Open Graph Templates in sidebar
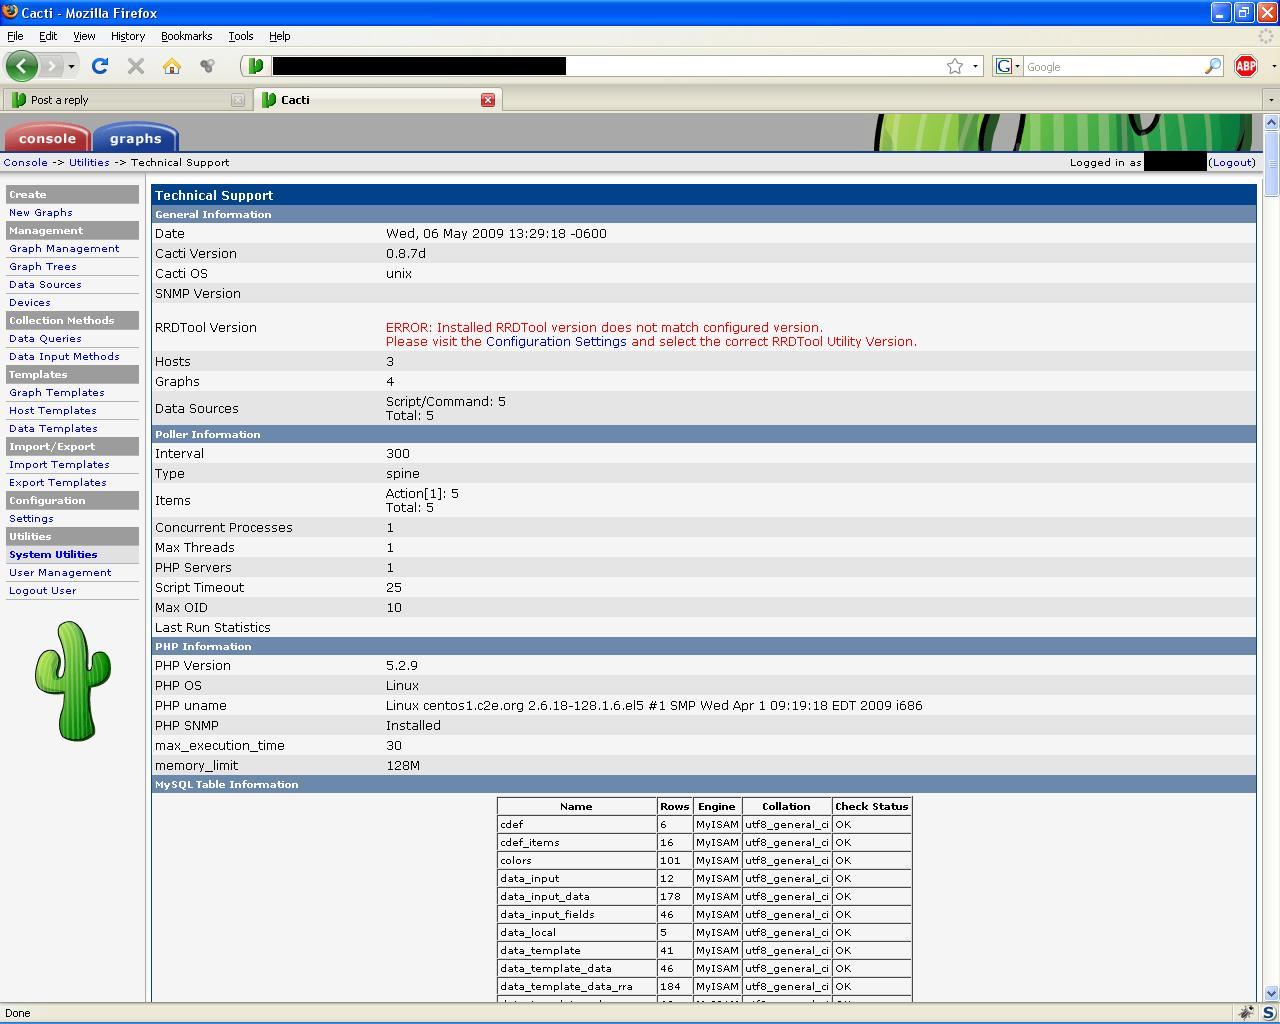This screenshot has width=1280, height=1024. point(57,392)
